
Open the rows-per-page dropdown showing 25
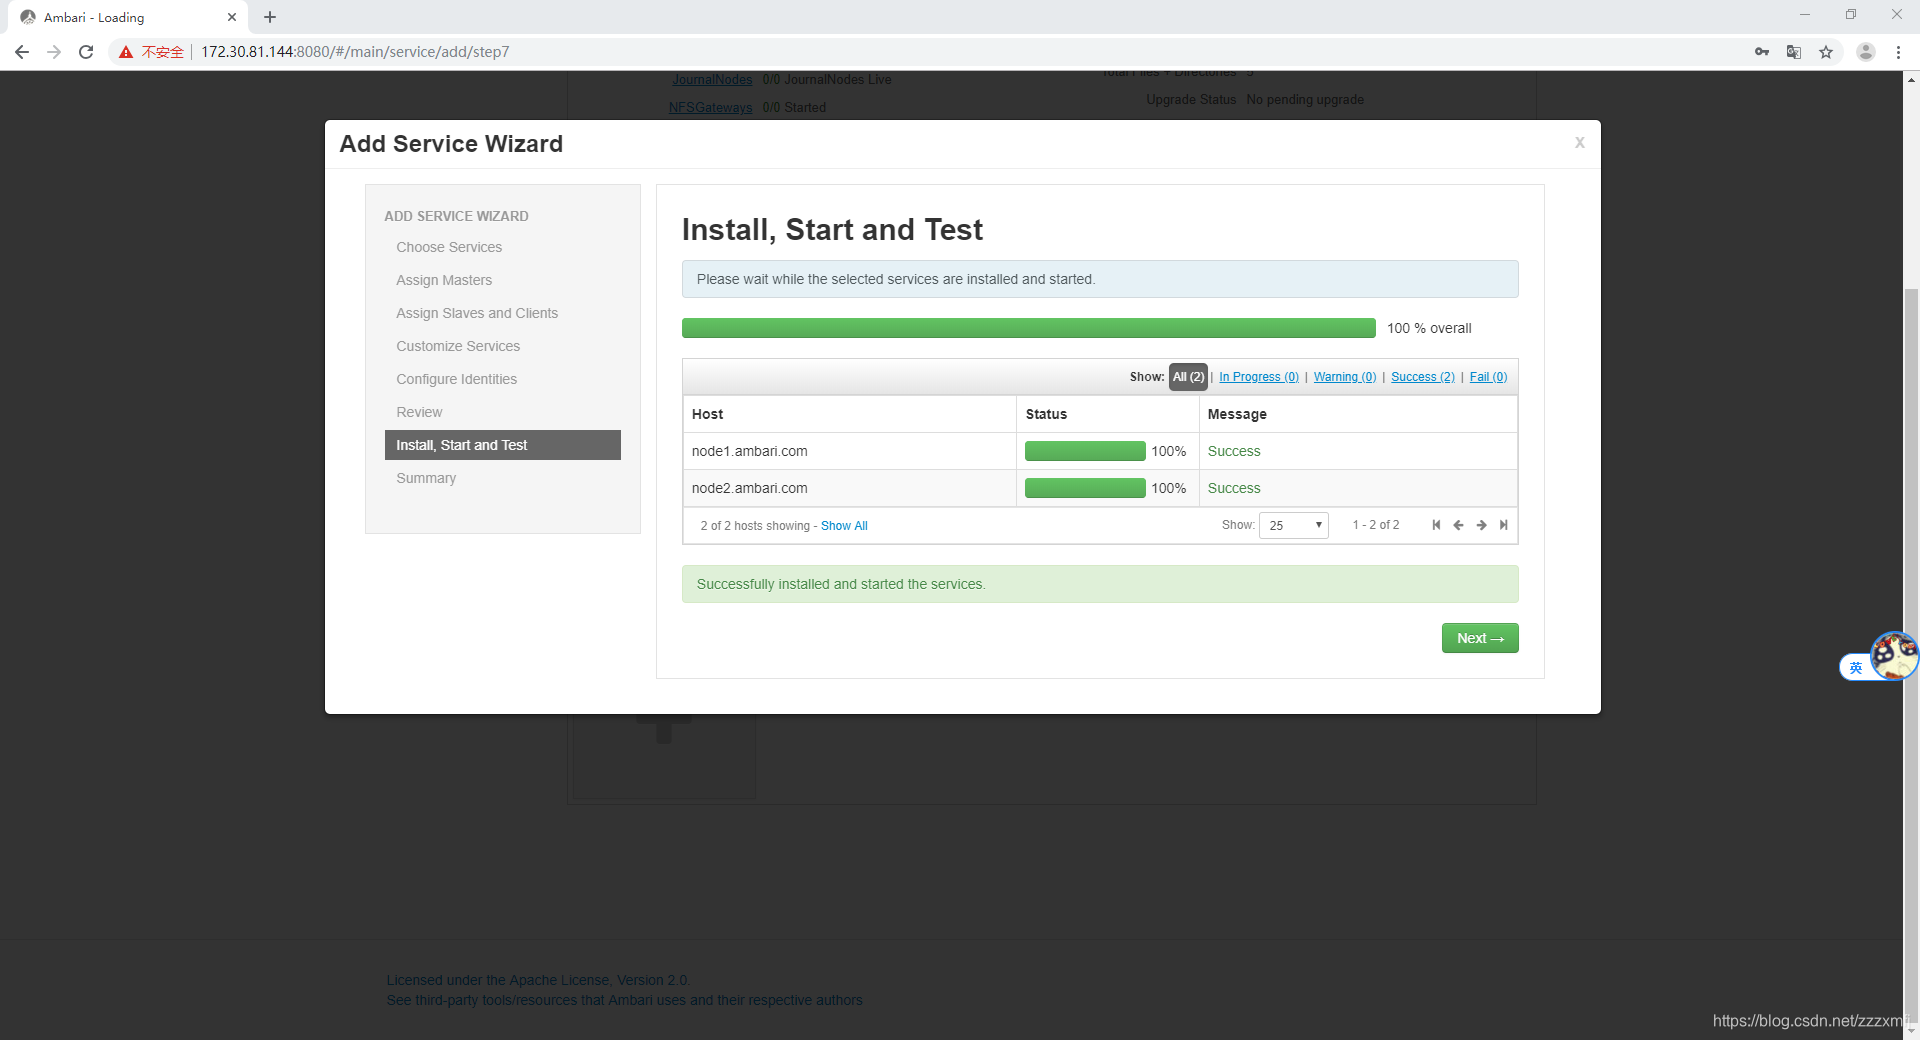coord(1294,525)
